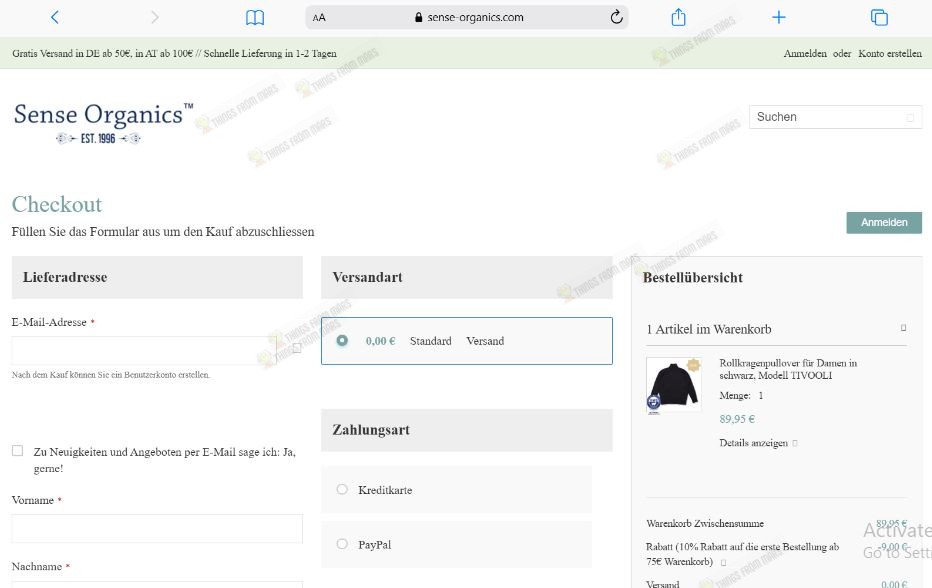Viewport: 932px width, 588px height.
Task: Open the Konto erstellen link
Action: pos(890,54)
